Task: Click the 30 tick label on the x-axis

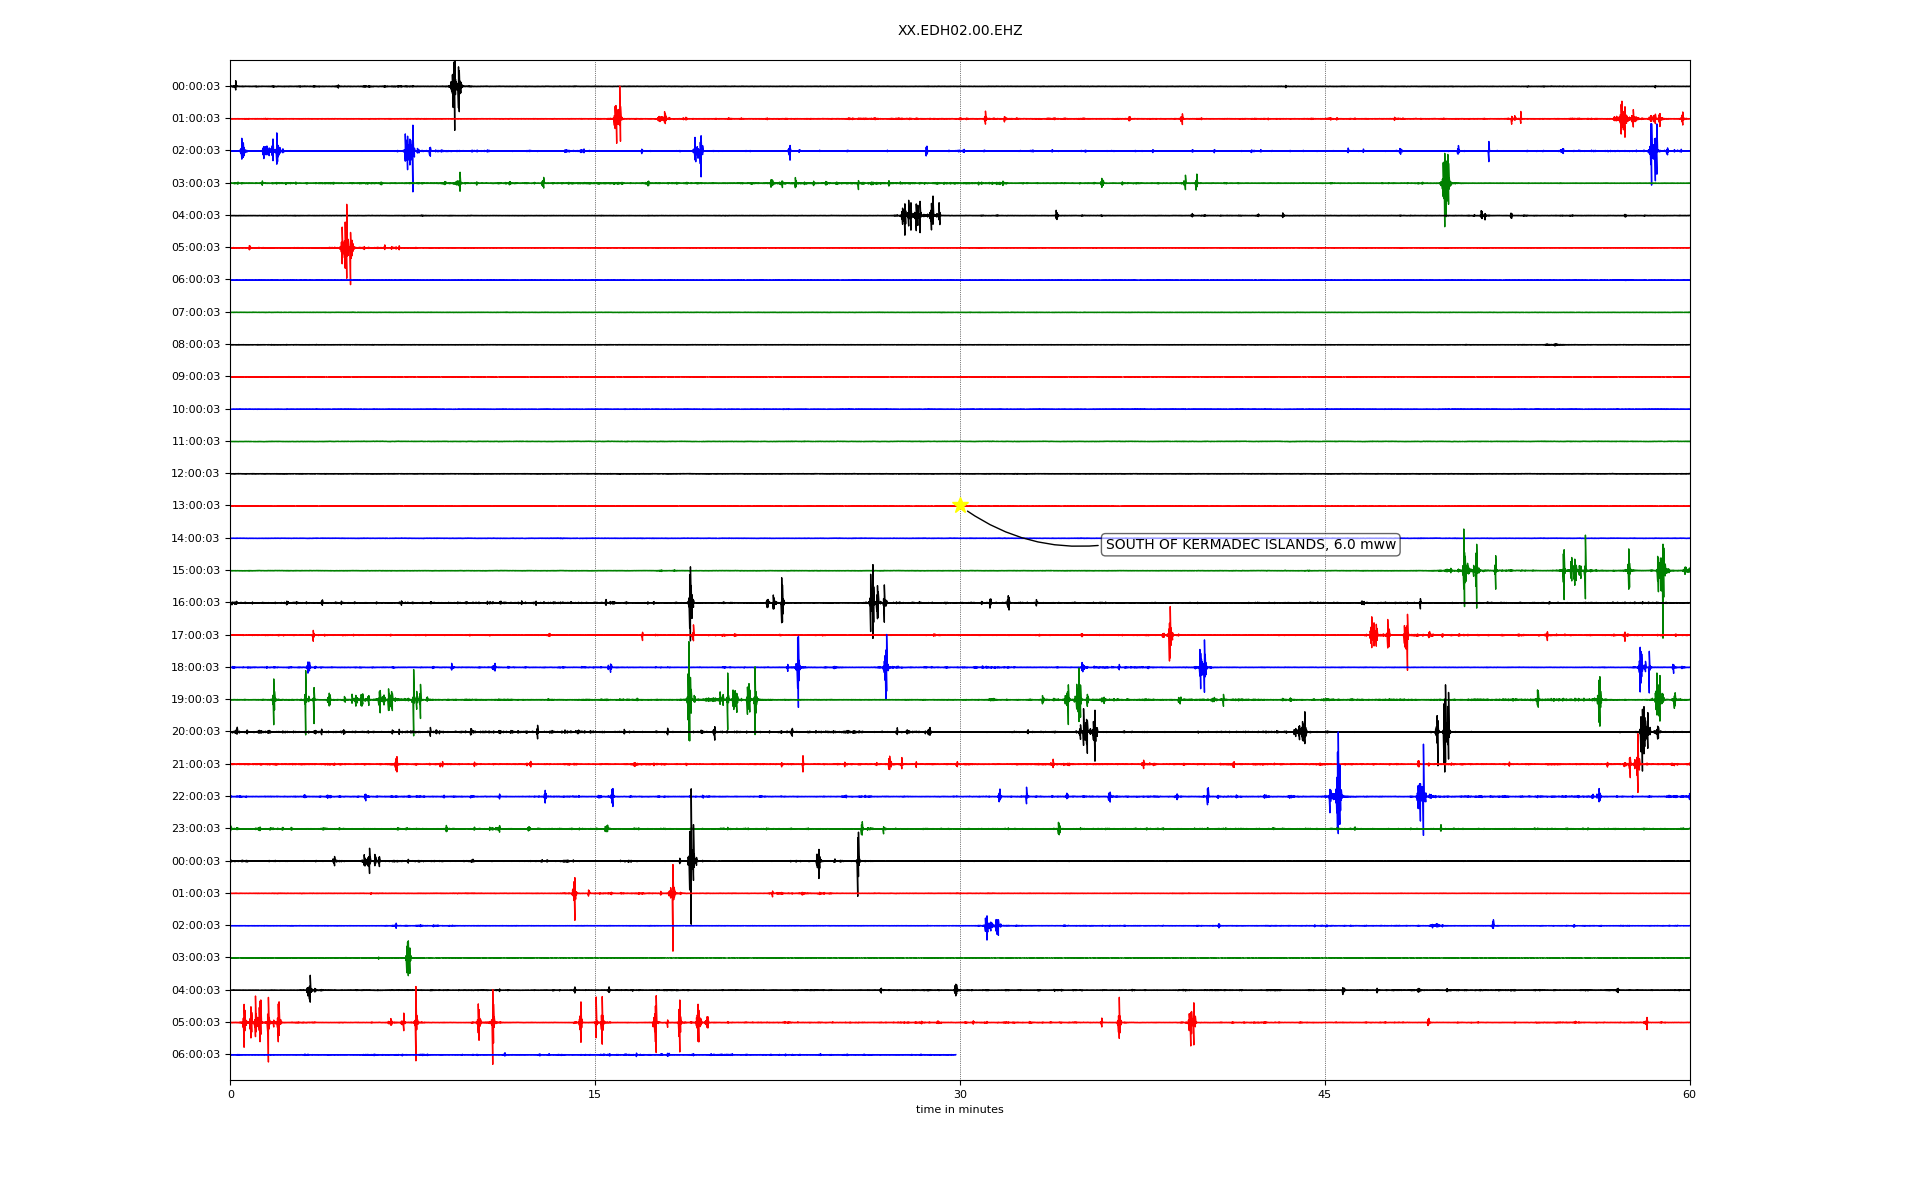Action: [960, 1095]
